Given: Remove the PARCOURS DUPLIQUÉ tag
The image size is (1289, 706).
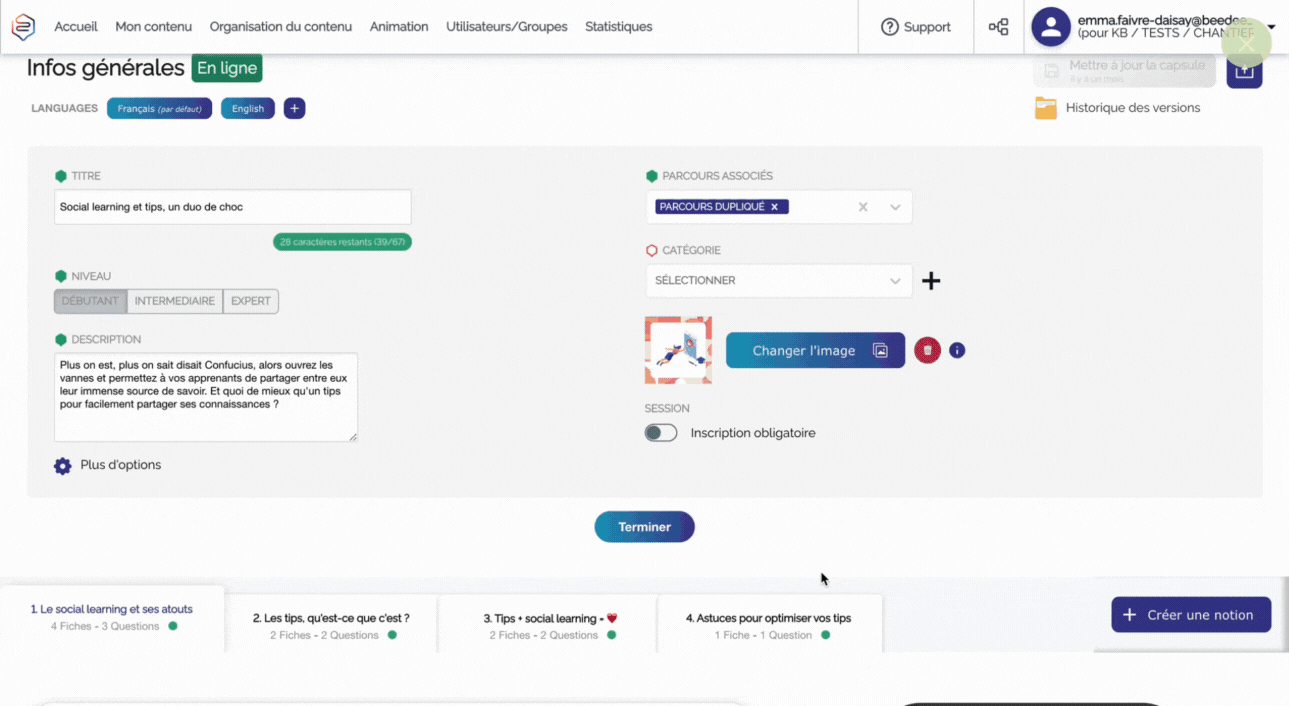Looking at the screenshot, I should (x=774, y=207).
